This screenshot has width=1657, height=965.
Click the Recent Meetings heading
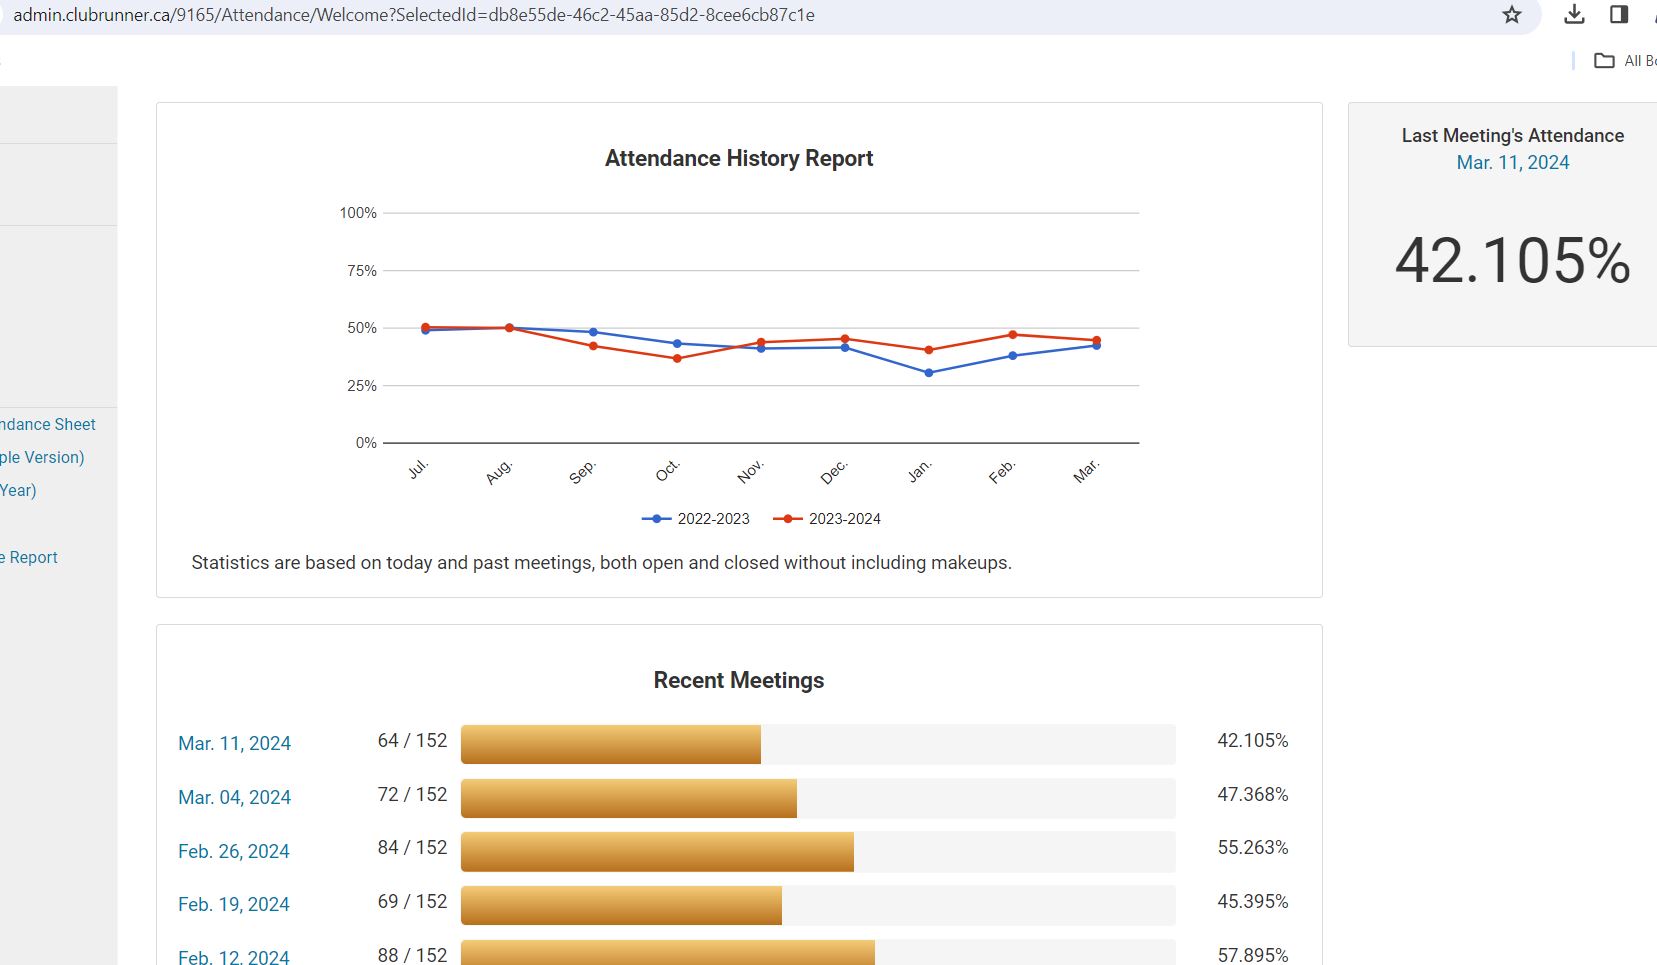(739, 680)
